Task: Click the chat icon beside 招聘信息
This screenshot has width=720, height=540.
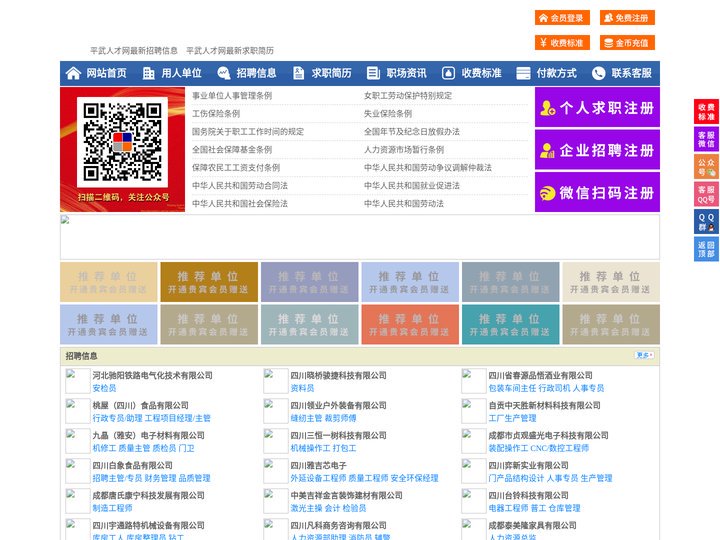Action: [x=224, y=73]
